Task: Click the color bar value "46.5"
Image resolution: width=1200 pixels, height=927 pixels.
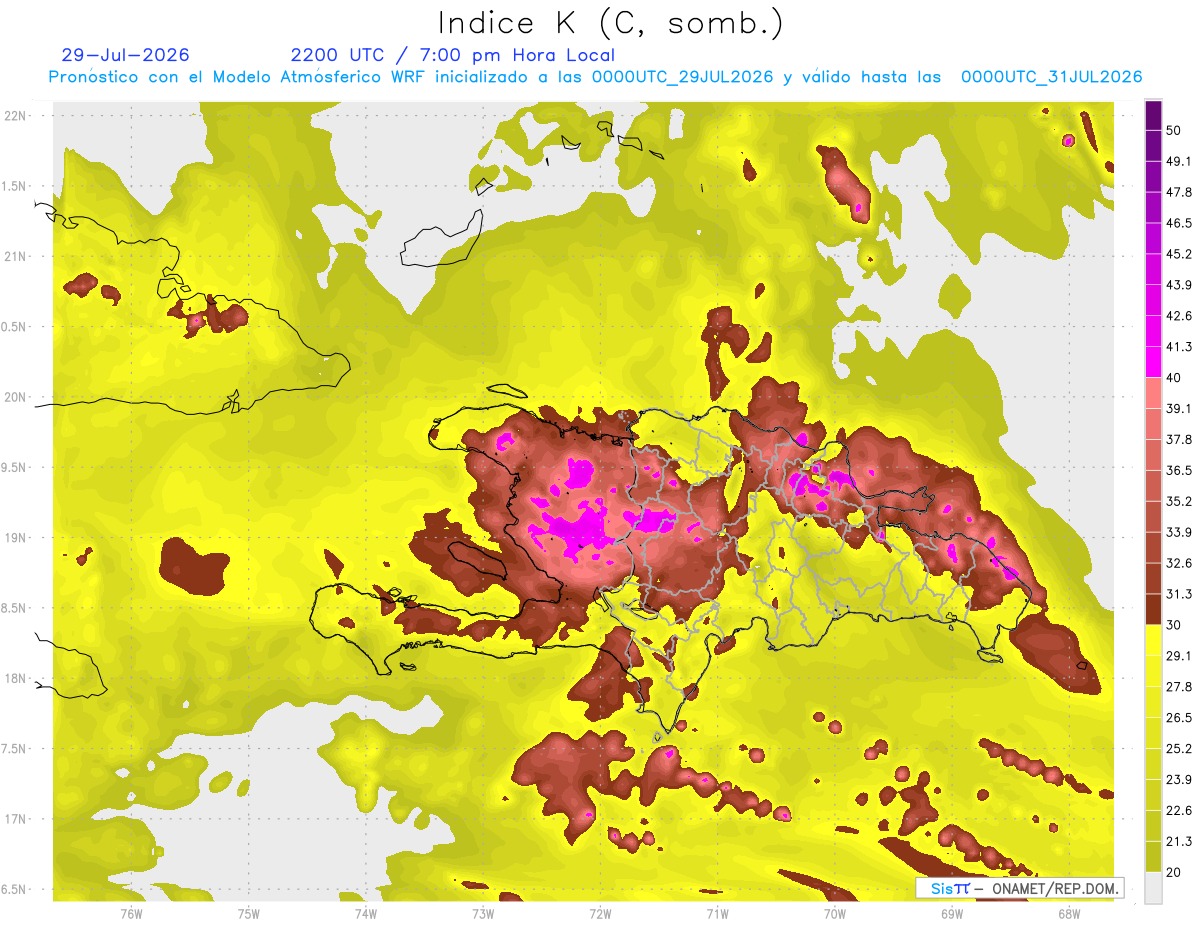Action: (x=1179, y=223)
